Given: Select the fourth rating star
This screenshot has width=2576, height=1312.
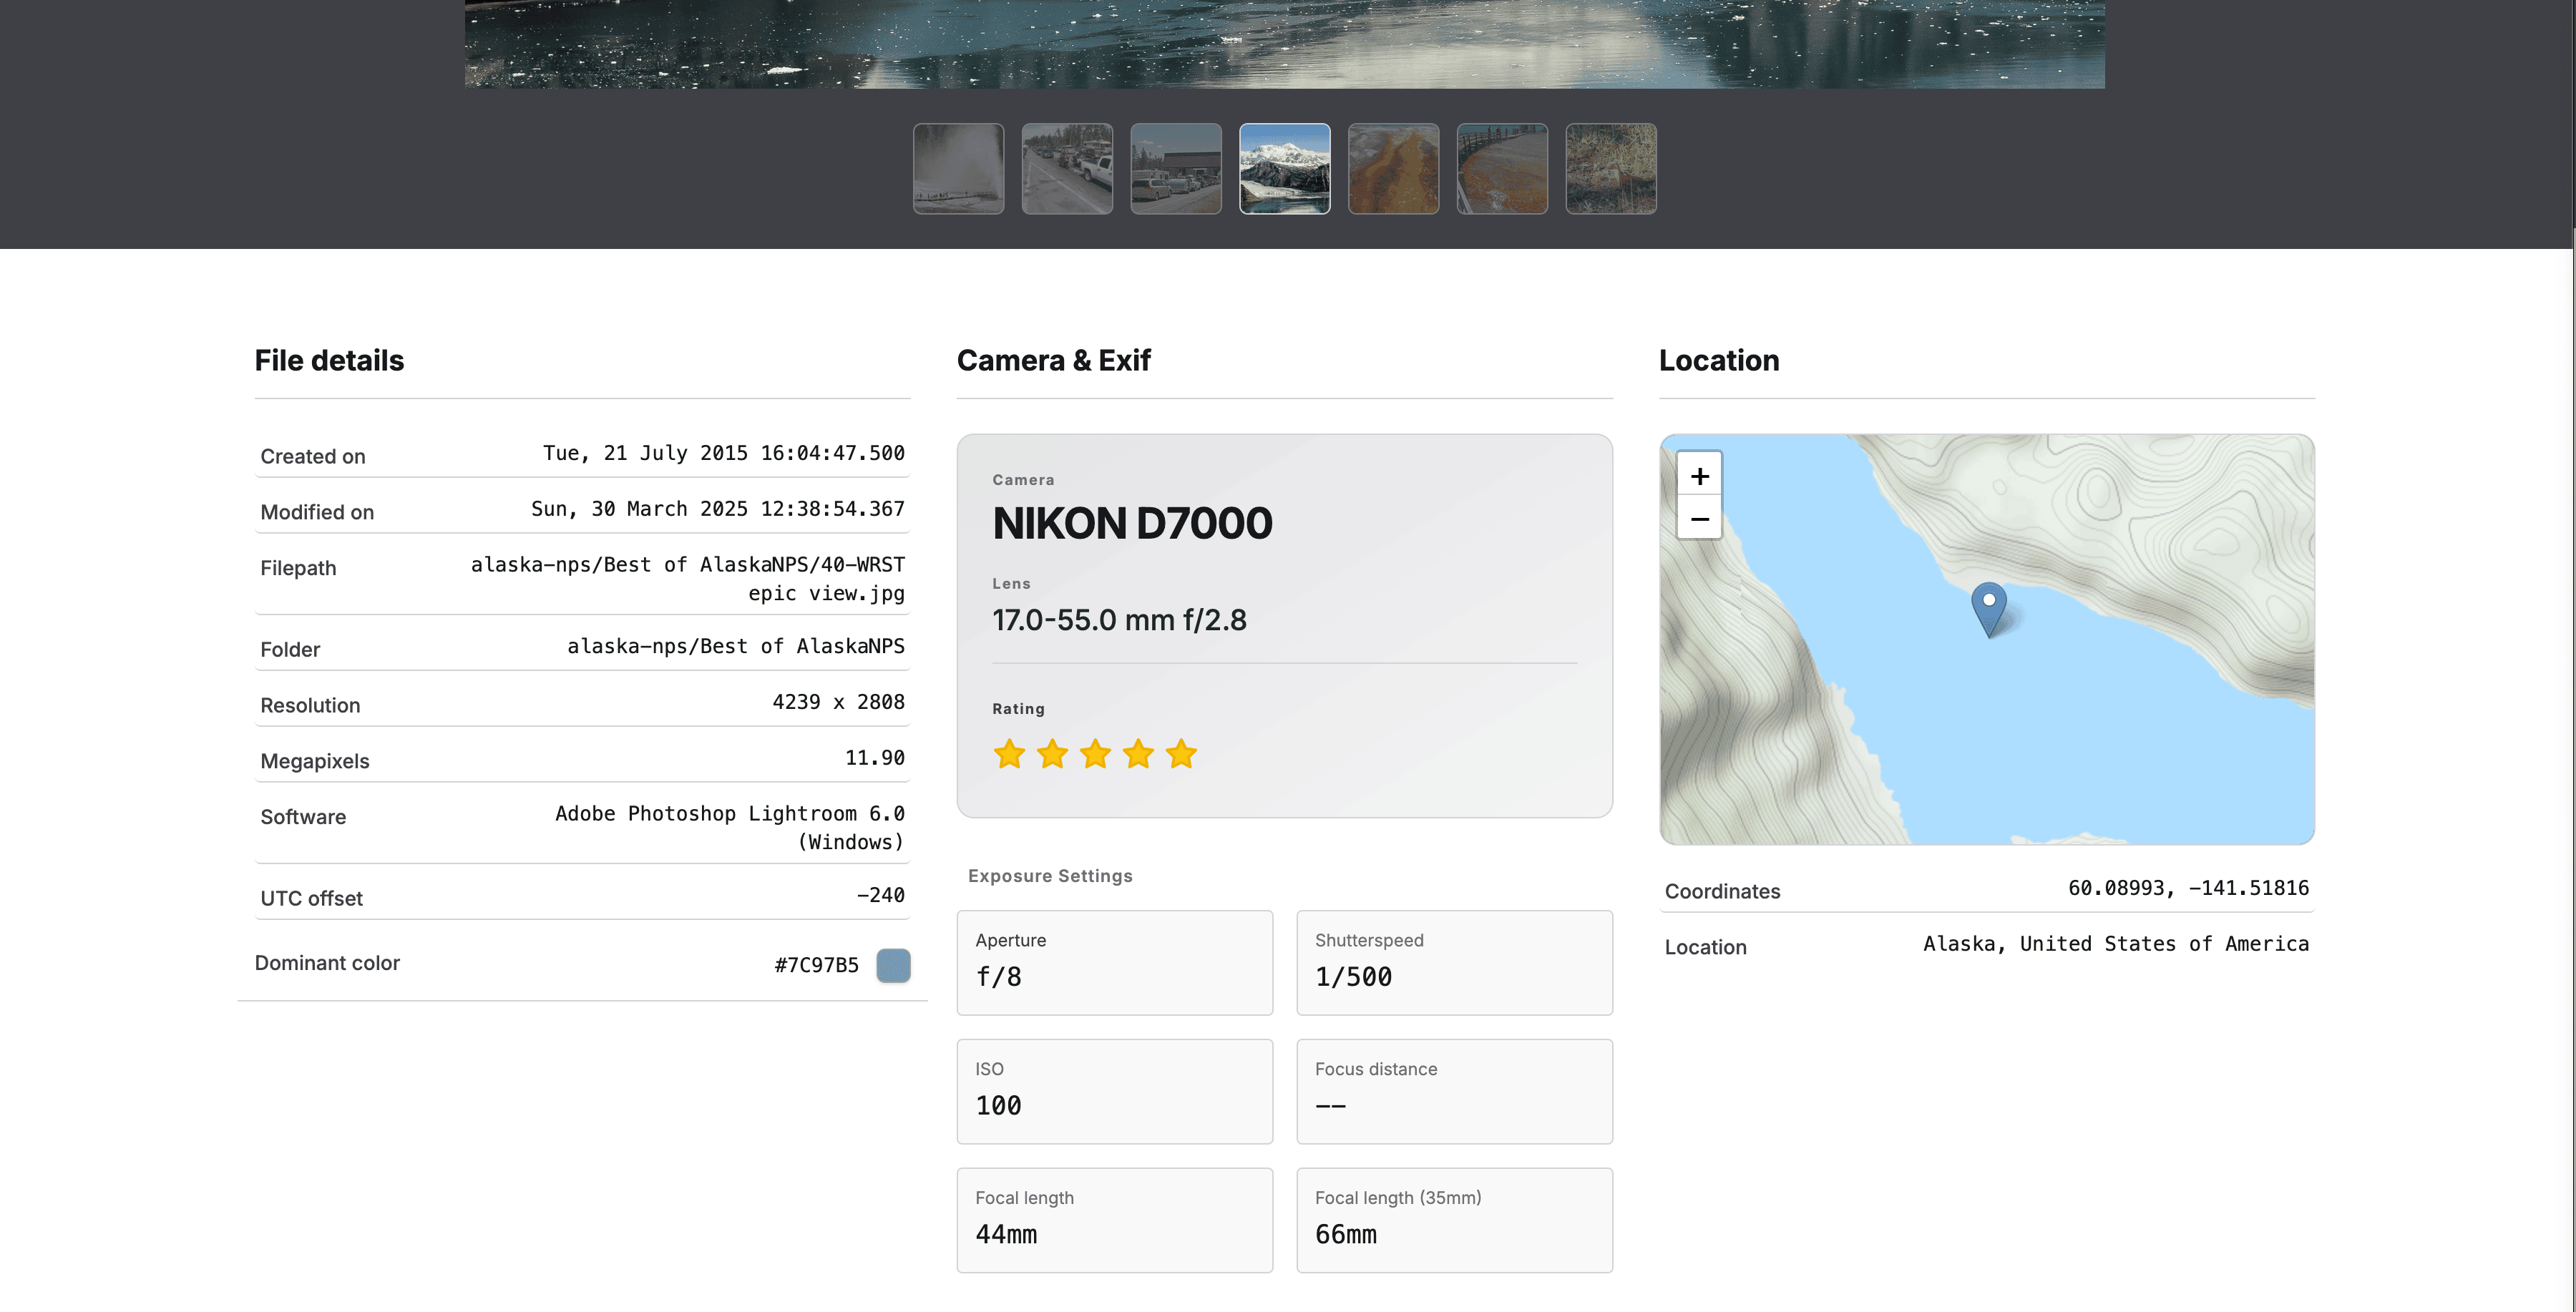Looking at the screenshot, I should pyautogui.click(x=1138, y=754).
